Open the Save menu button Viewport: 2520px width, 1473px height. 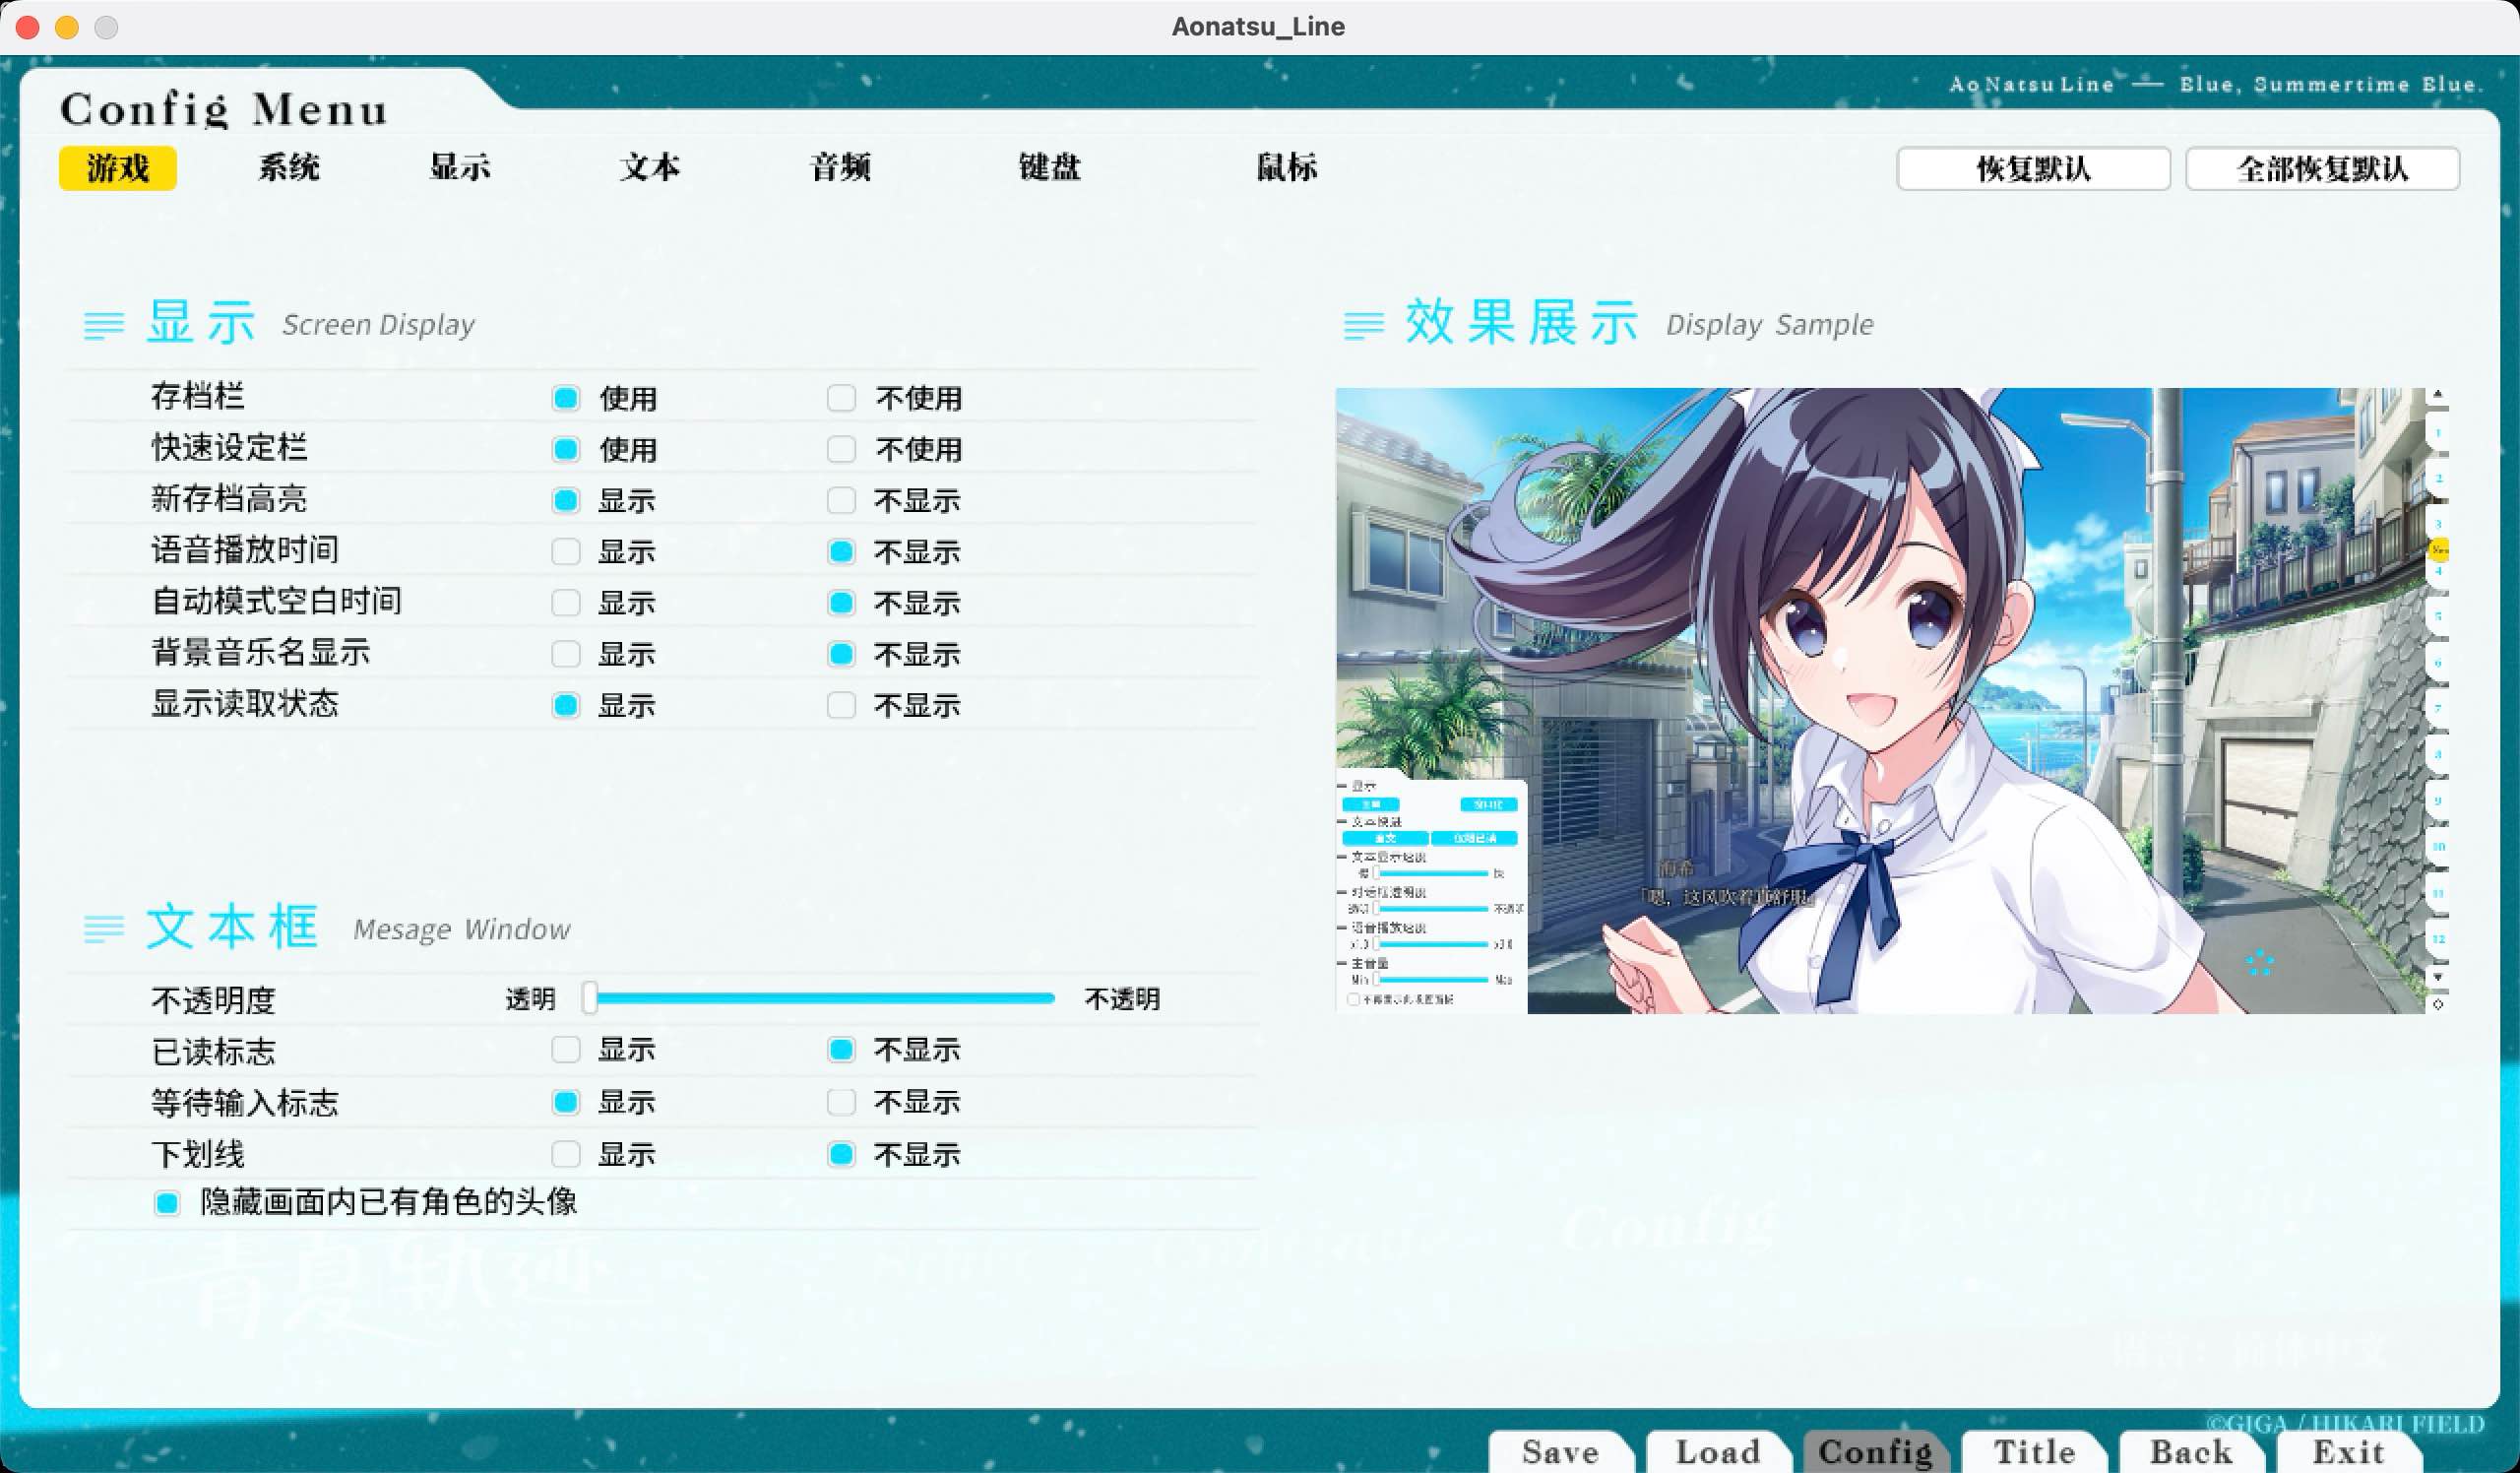pos(1560,1451)
